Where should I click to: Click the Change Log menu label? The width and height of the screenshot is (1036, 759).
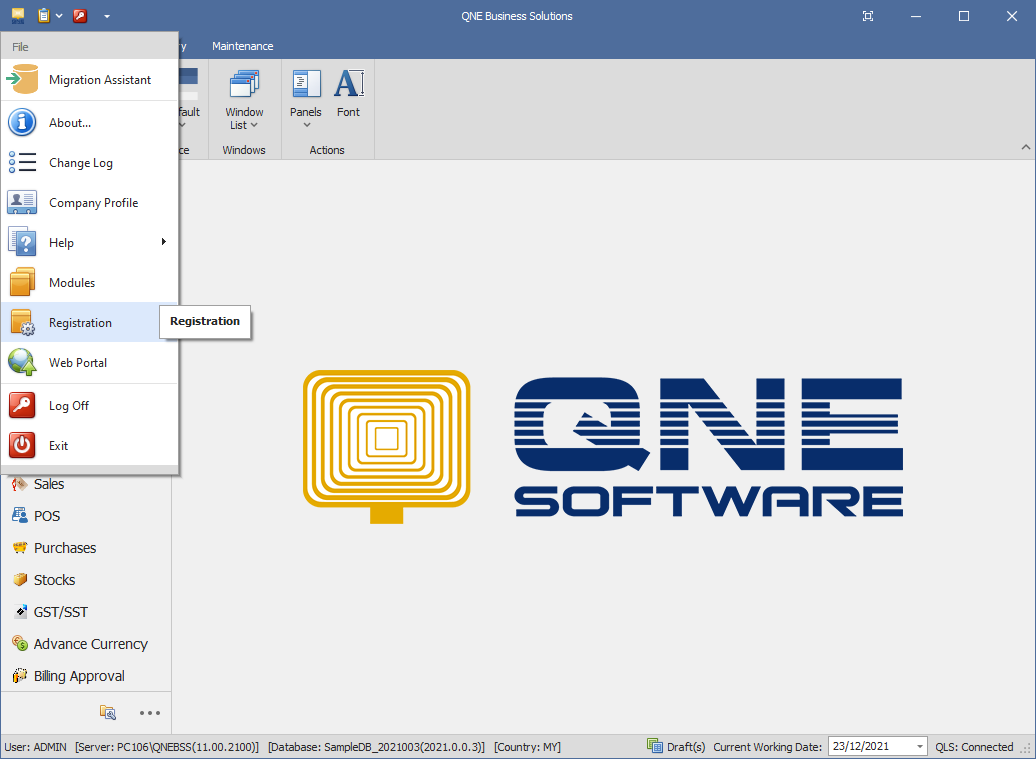tap(81, 163)
